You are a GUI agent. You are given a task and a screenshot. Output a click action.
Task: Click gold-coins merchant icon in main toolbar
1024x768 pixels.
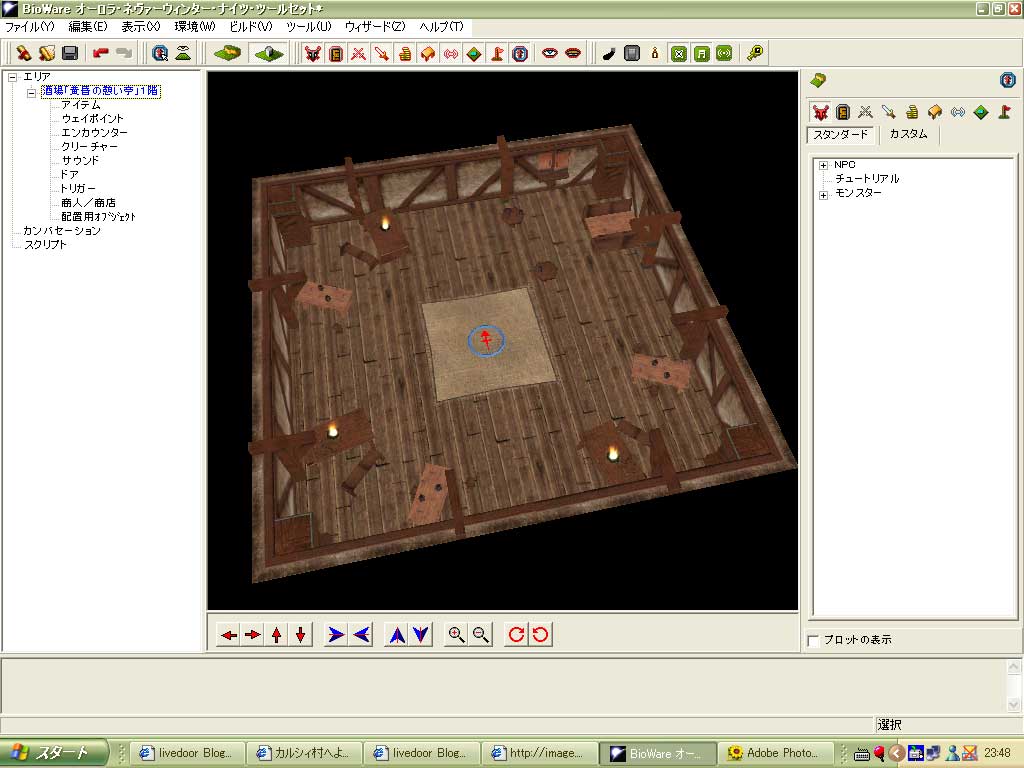(405, 53)
